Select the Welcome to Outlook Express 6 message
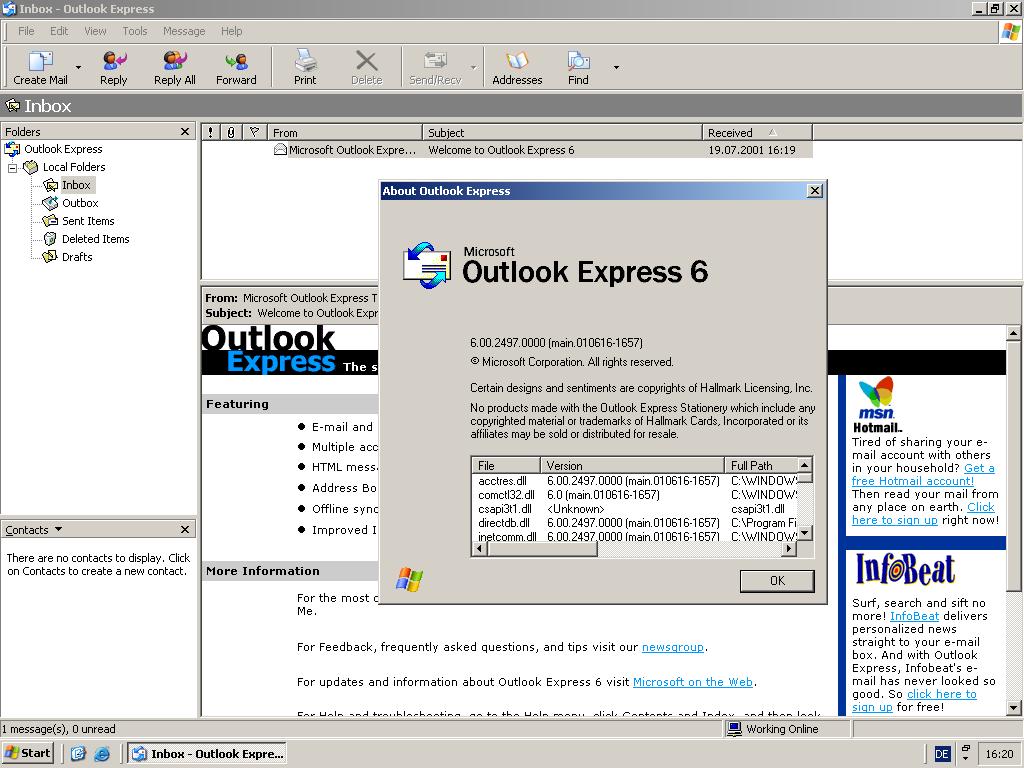 pos(507,150)
